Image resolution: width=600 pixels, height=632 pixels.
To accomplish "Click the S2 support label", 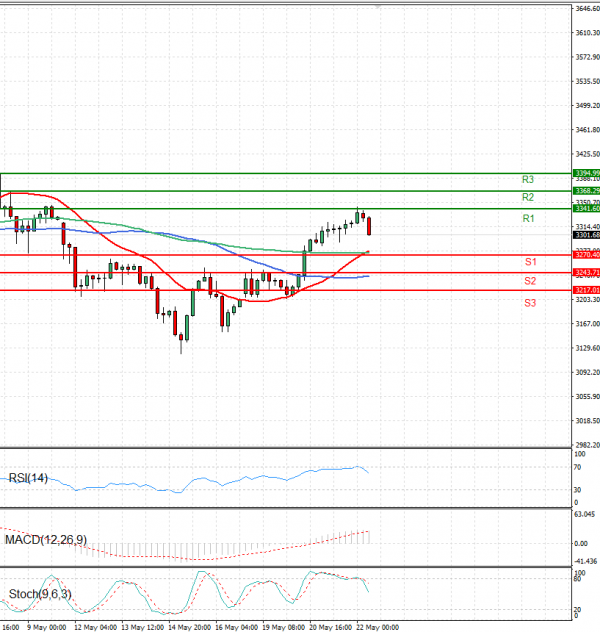I will pos(531,281).
